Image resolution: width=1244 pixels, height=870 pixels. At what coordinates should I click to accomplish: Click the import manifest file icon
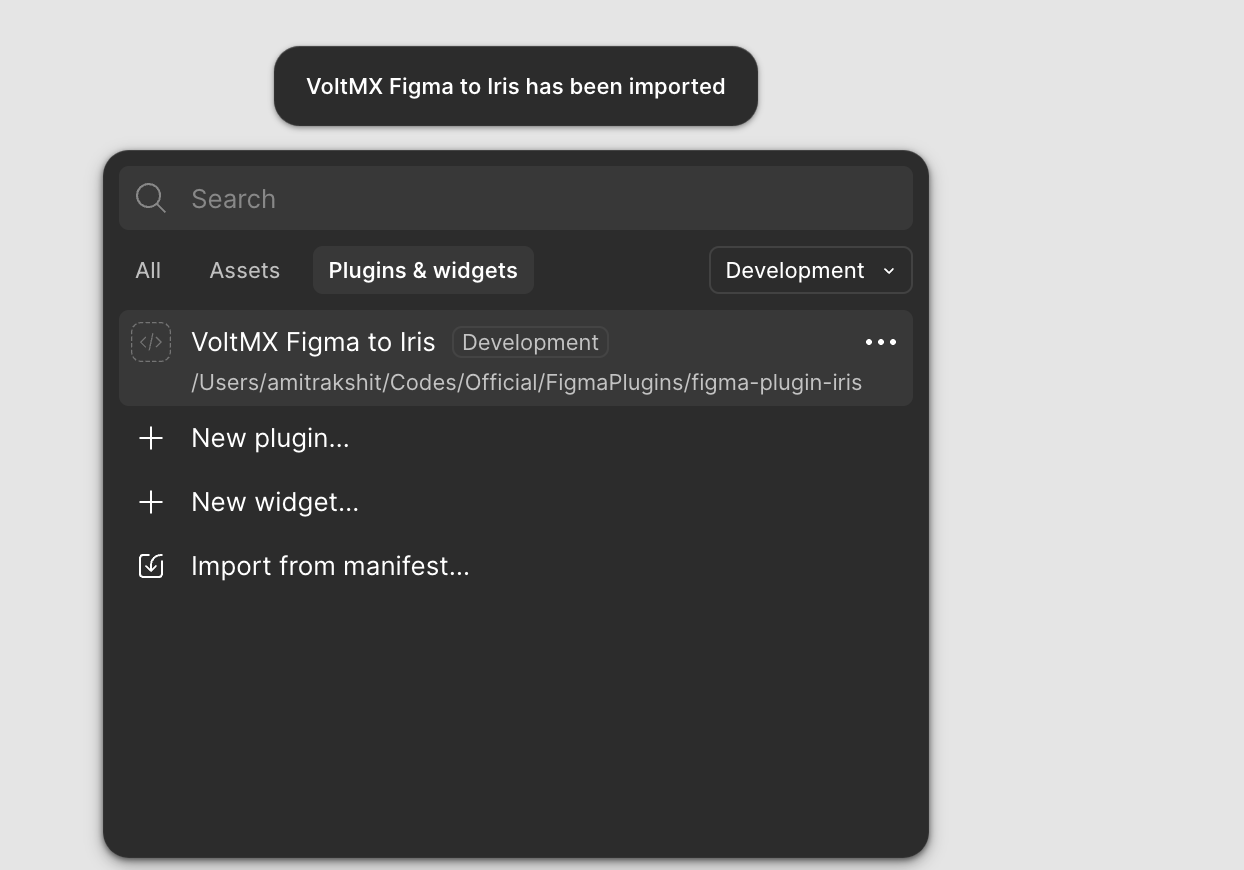pyautogui.click(x=151, y=566)
